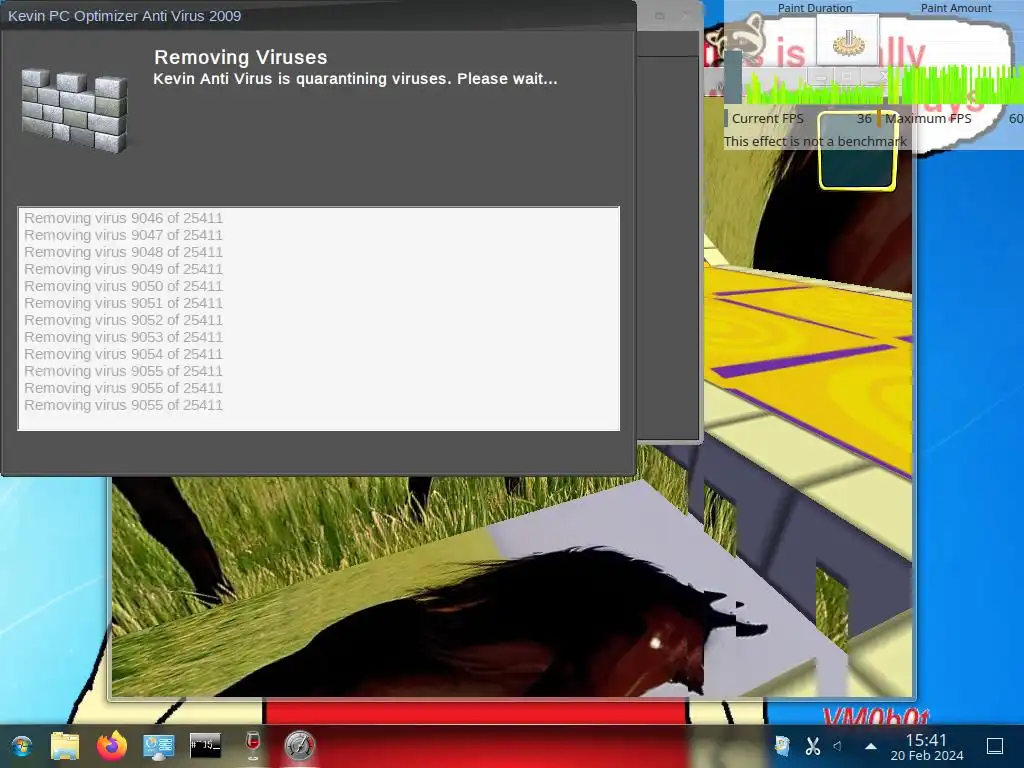
Task: Launch Firefox from the taskbar
Action: click(112, 746)
